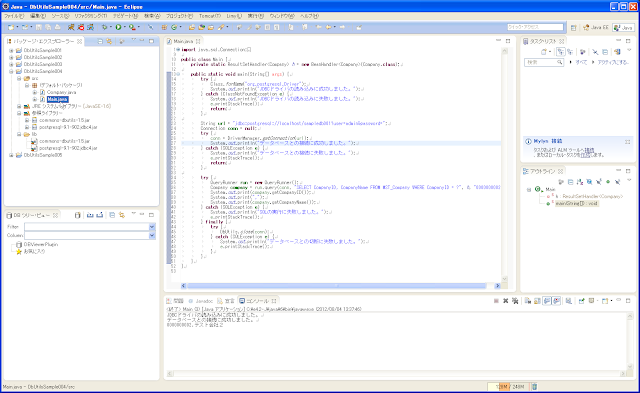
Task: Select main(String[]) : void in Outline
Action: (x=576, y=203)
